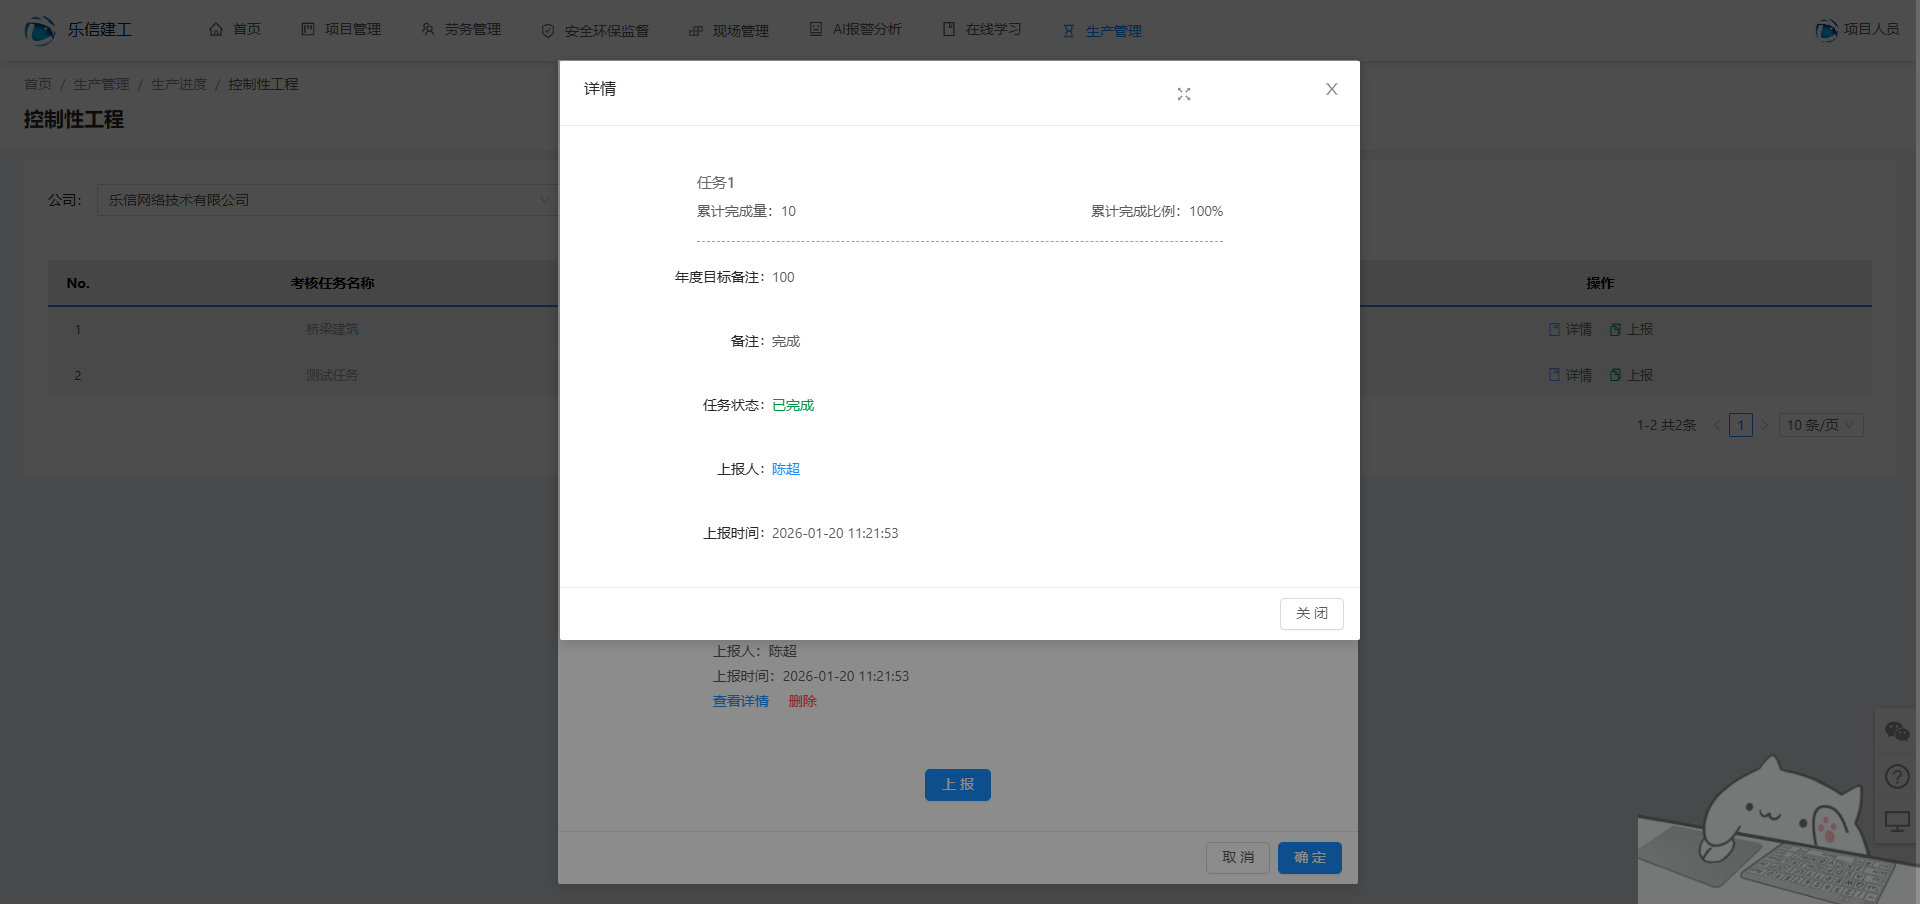The width and height of the screenshot is (1920, 904).
Task: Open the 陈超 reporter link
Action: point(785,469)
